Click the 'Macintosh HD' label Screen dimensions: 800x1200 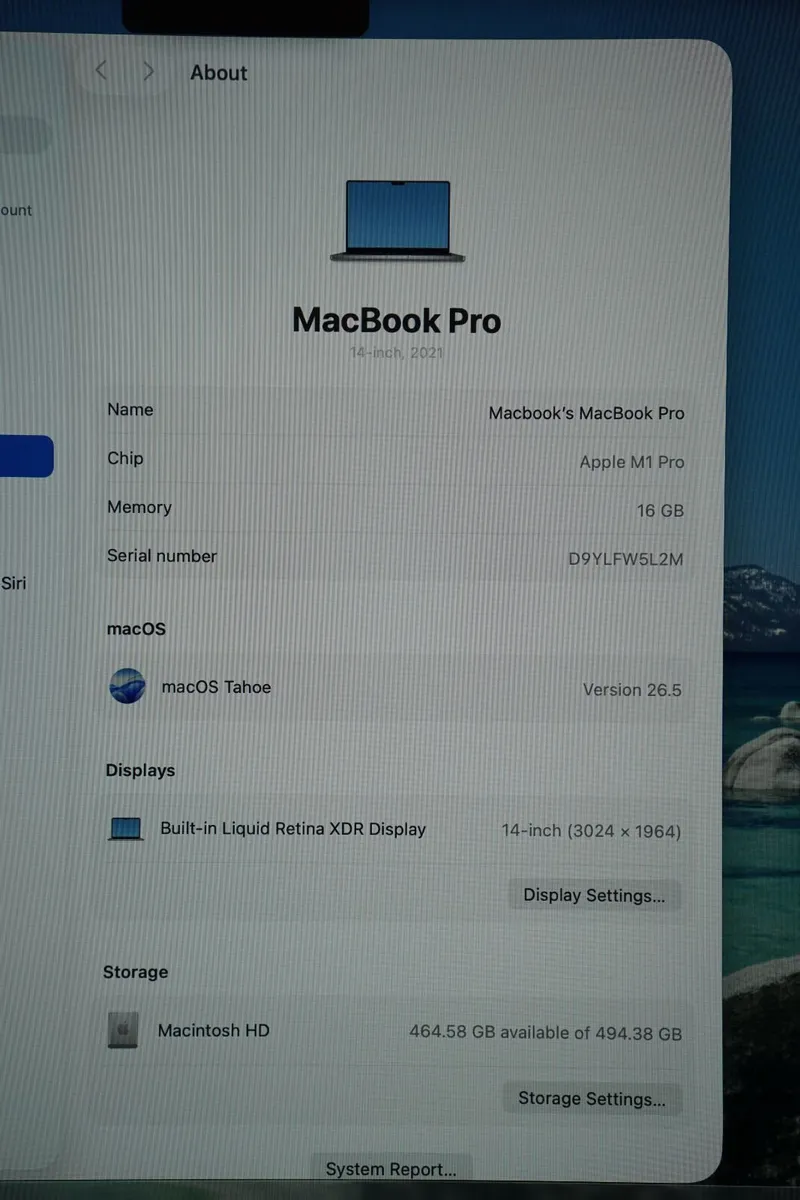click(x=214, y=1030)
